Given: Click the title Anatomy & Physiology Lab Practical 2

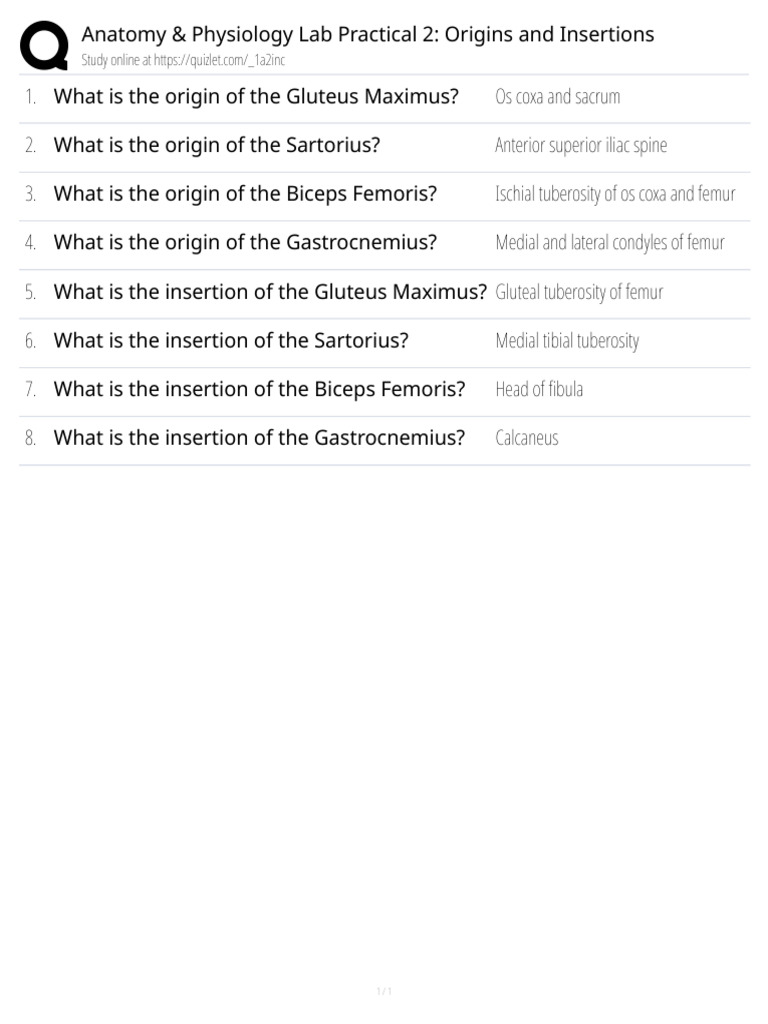Looking at the screenshot, I should click(368, 34).
